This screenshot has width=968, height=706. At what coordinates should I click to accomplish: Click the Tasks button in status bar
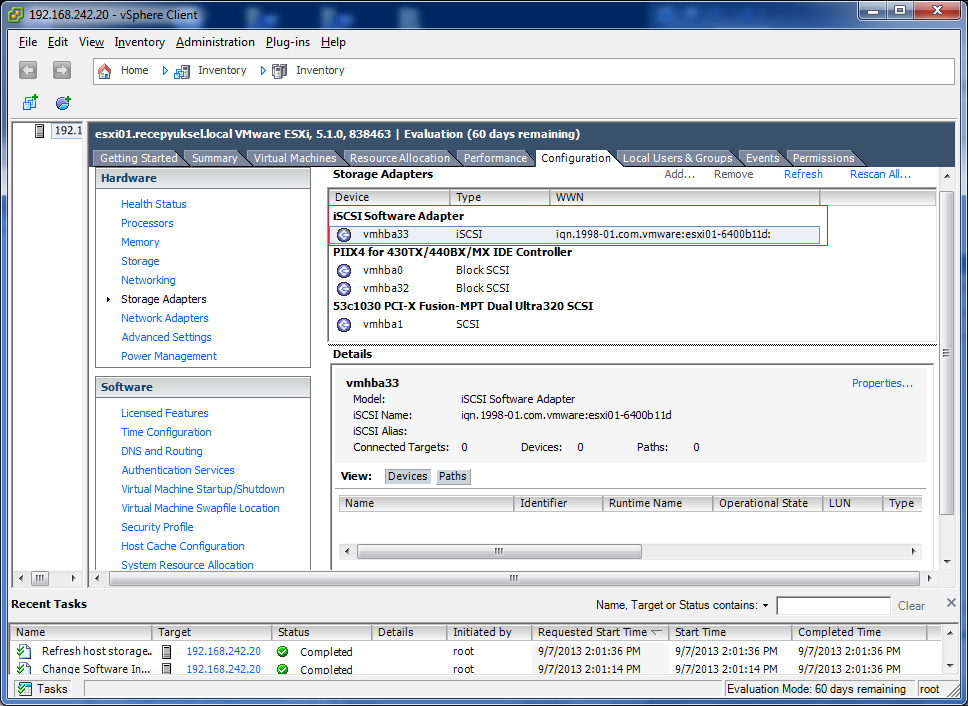43,689
